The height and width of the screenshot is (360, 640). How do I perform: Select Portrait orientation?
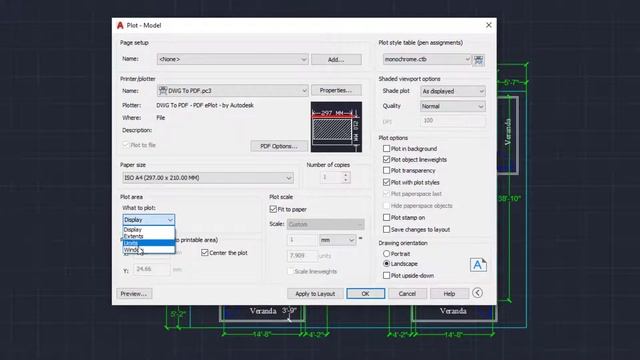point(386,253)
